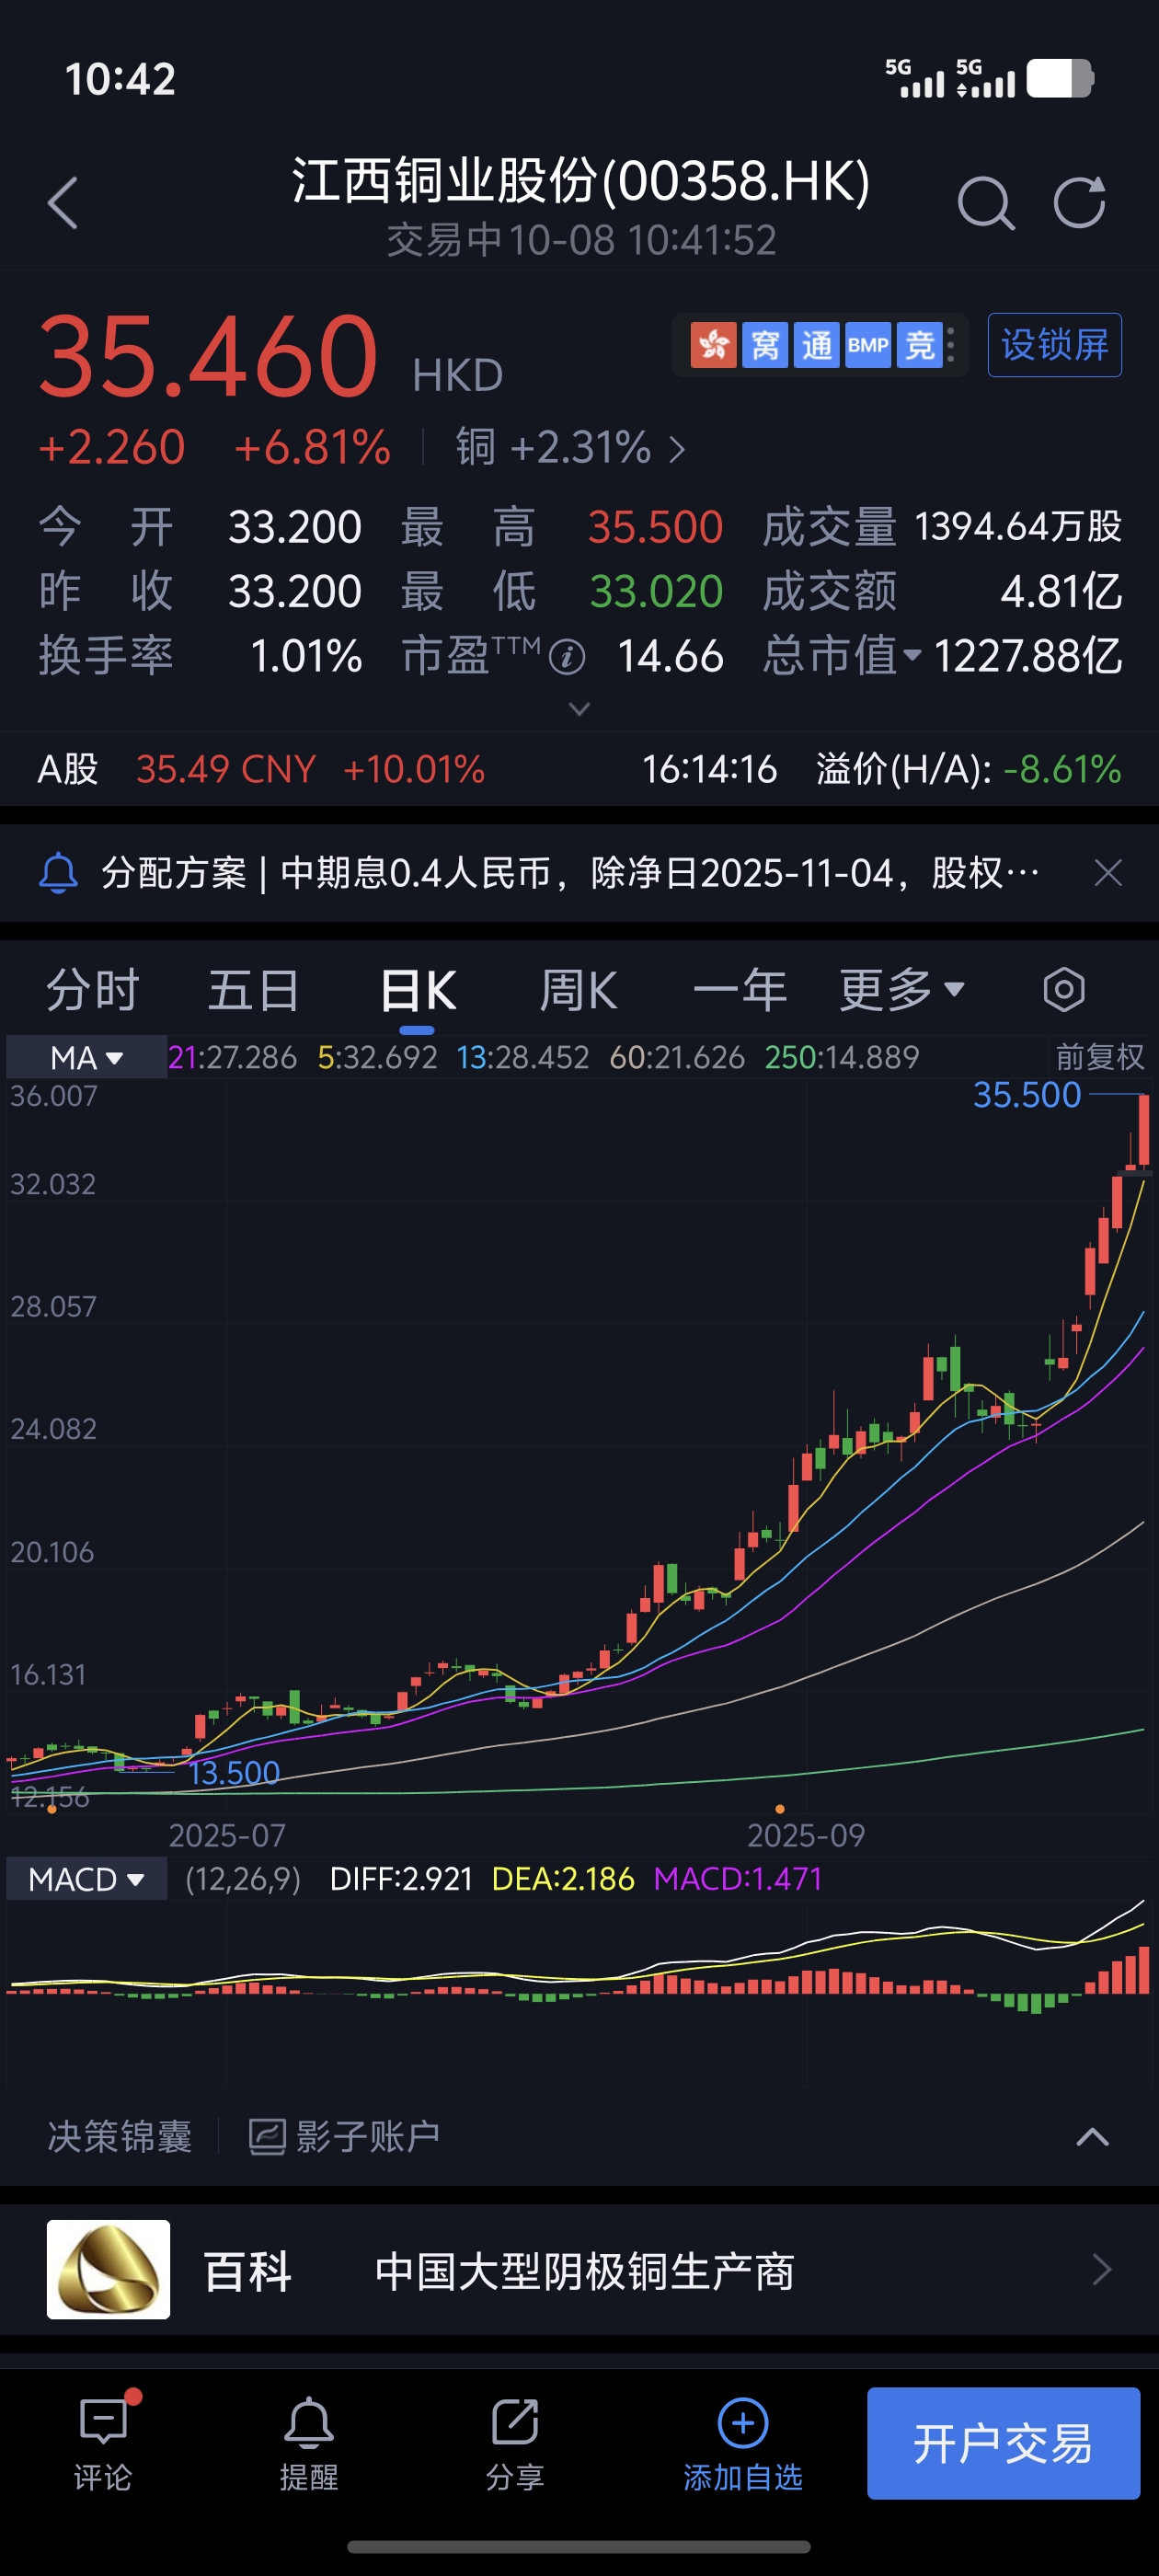Tap the 溢价(H/A) -8.61% value
This screenshot has width=1159, height=2576.
tap(1062, 769)
